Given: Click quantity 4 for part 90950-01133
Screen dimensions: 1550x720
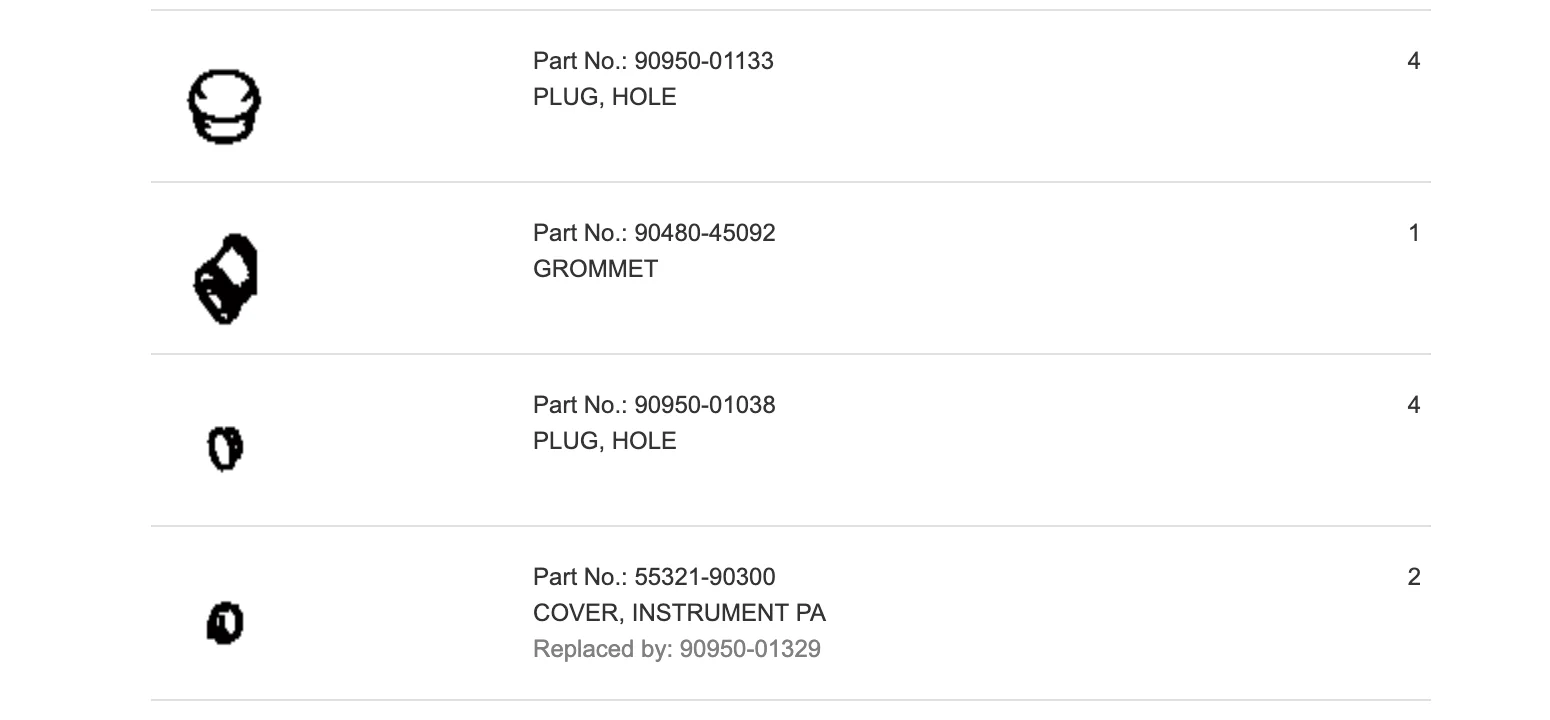Looking at the screenshot, I should tap(1413, 61).
